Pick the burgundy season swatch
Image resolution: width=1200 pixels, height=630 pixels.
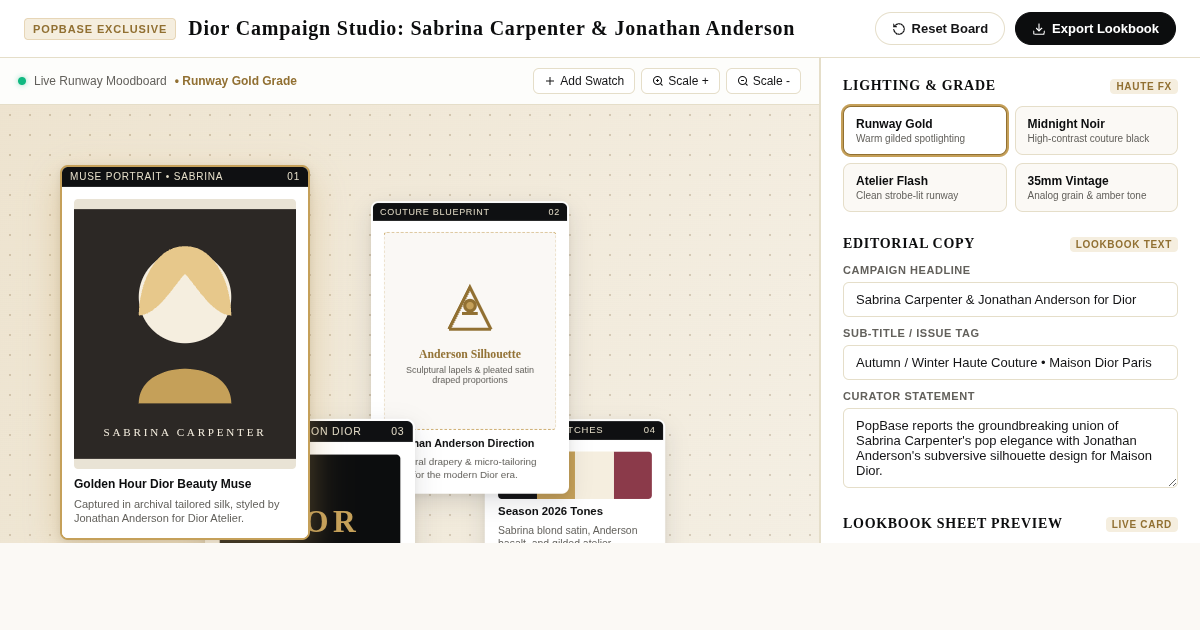pyautogui.click(x=633, y=475)
